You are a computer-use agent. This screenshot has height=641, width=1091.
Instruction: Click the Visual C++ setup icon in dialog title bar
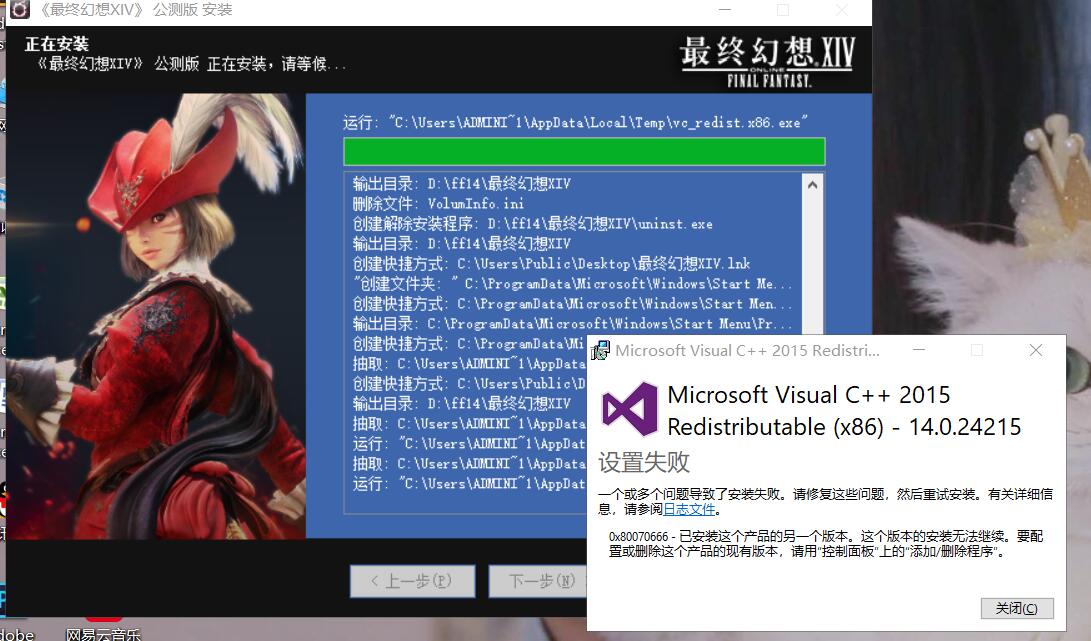tap(603, 350)
